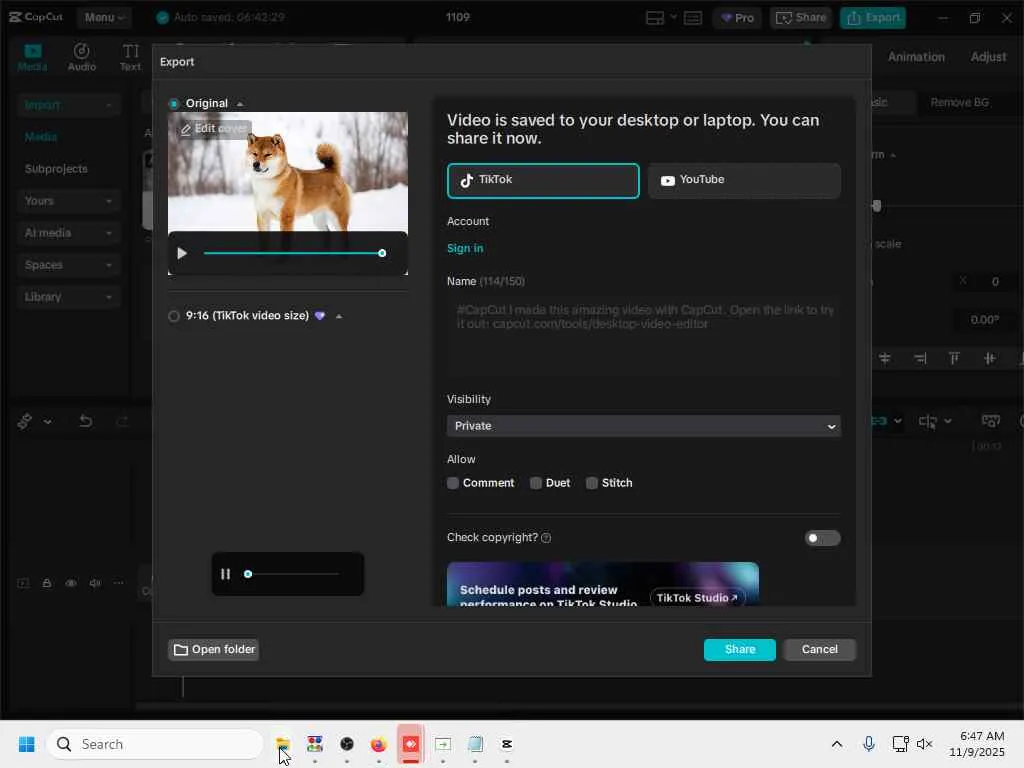Click the Pro upgrade button
The height and width of the screenshot is (768, 1024).
click(737, 18)
